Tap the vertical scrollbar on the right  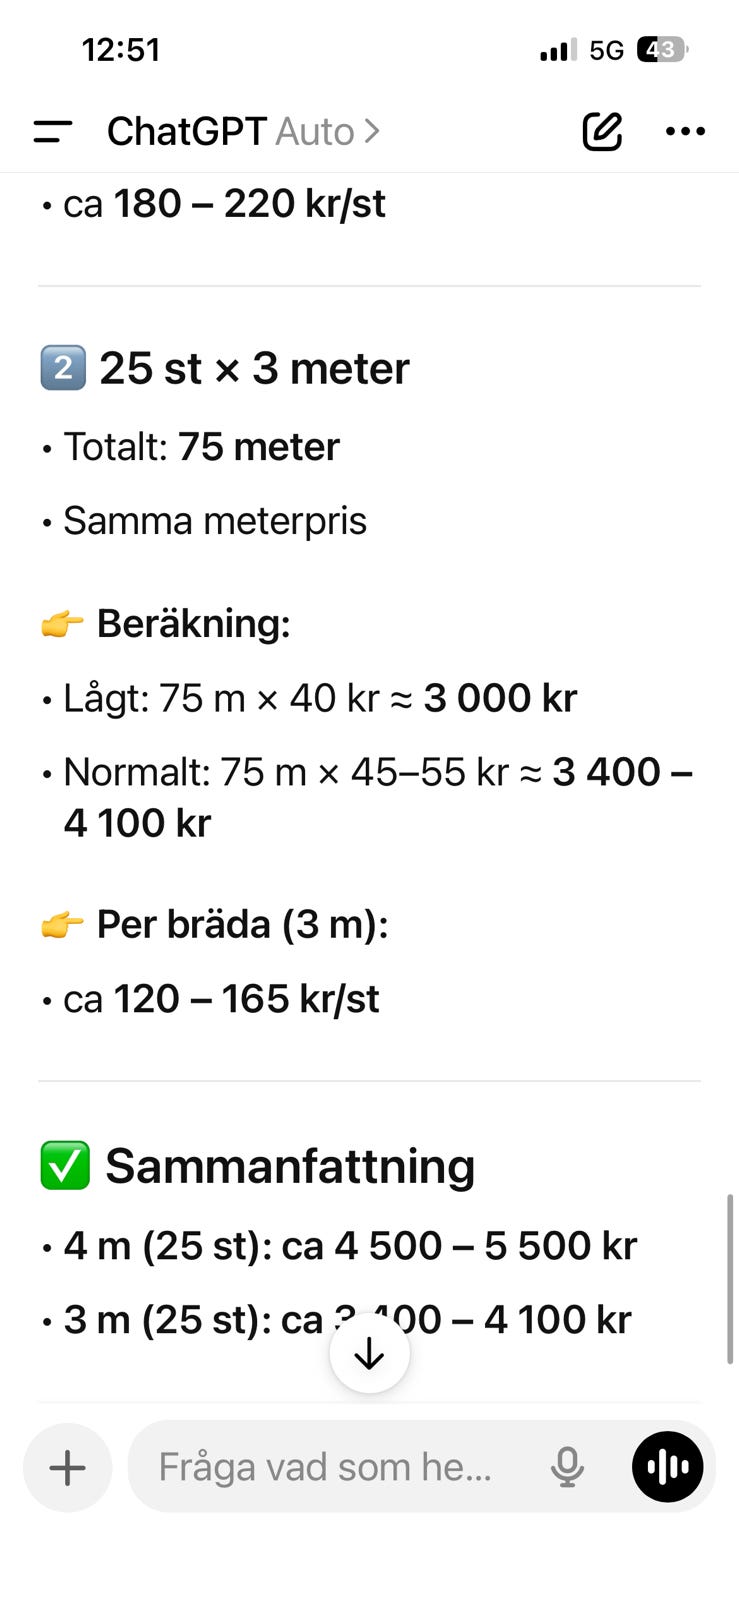coord(730,1278)
